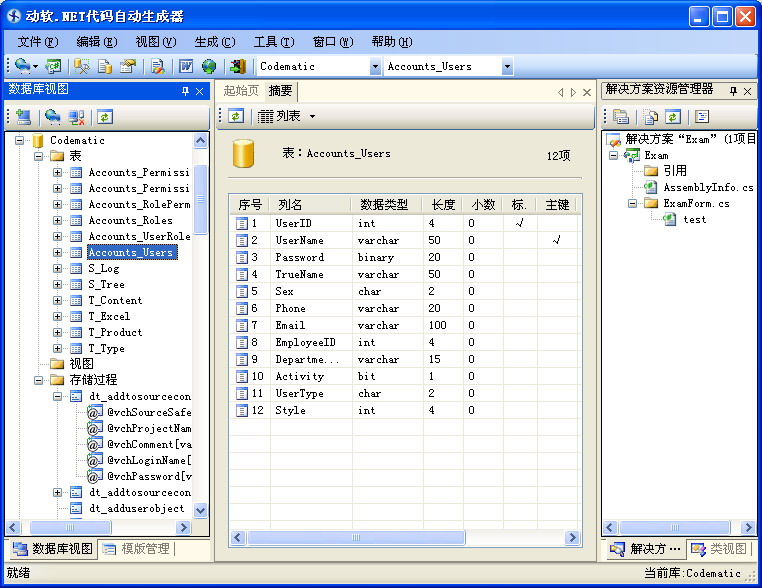The height and width of the screenshot is (588, 762).
Task: Click show all files icon in solution explorer
Action: pos(650,117)
